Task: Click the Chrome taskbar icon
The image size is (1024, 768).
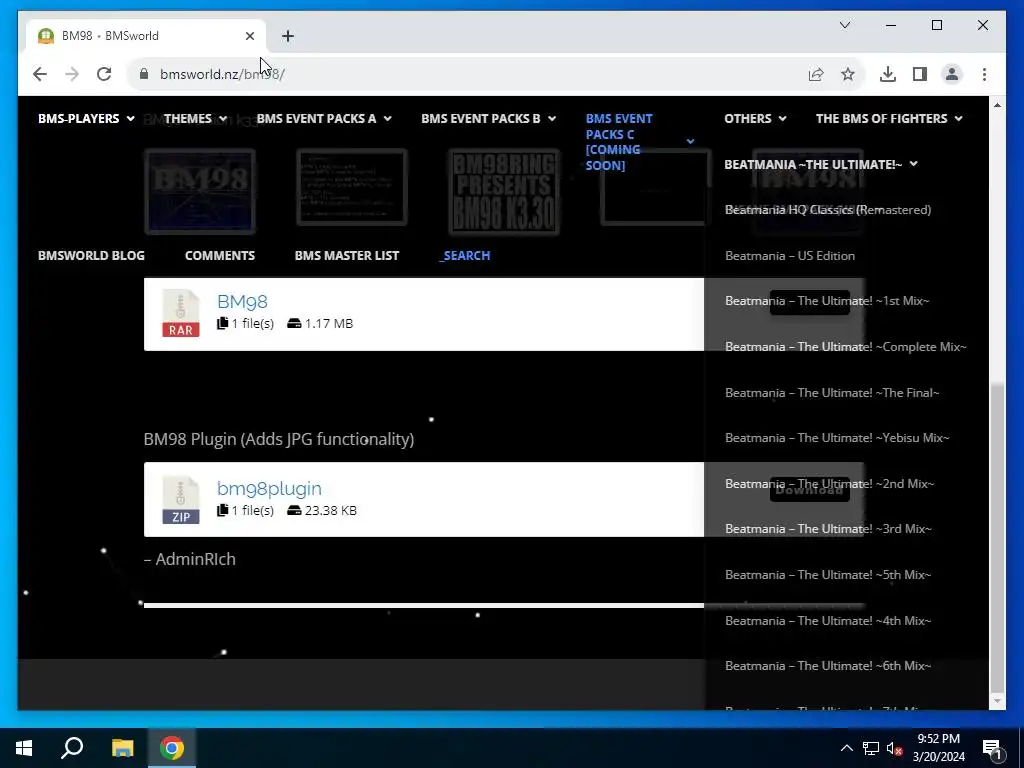Action: [x=172, y=748]
